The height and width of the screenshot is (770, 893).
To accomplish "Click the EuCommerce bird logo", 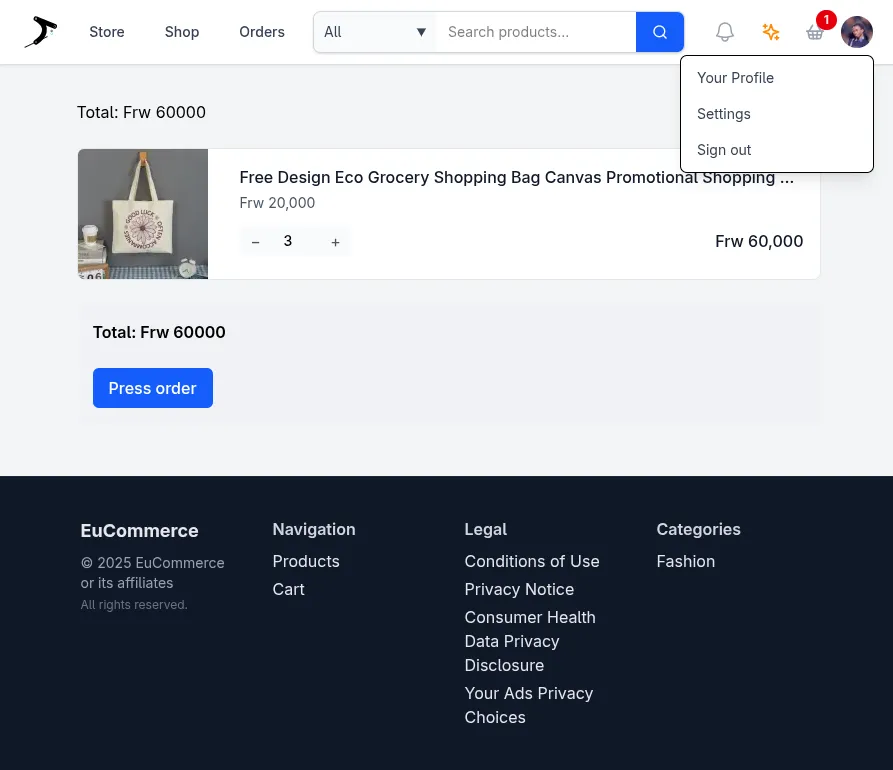I will pos(41,32).
